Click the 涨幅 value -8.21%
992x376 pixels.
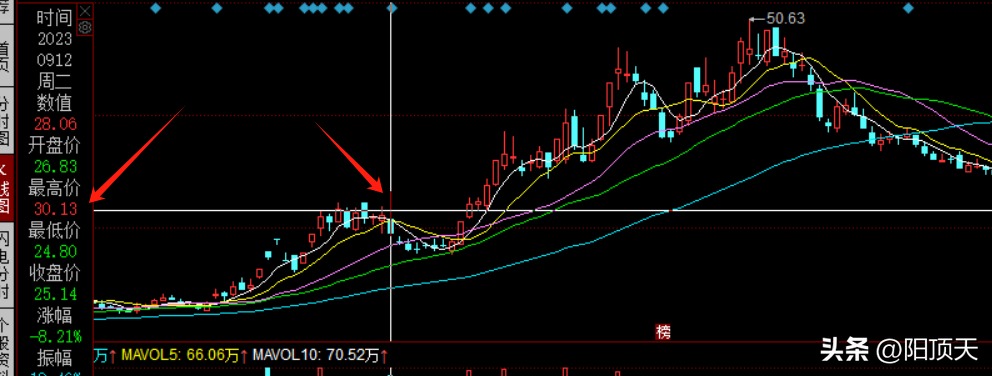tap(56, 336)
